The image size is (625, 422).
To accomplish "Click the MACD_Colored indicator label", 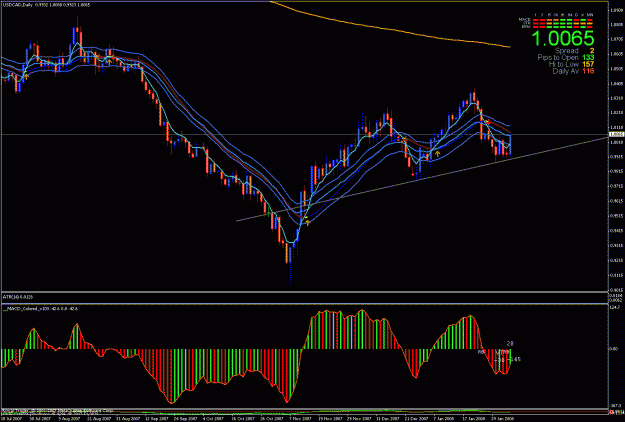I will pyautogui.click(x=40, y=308).
